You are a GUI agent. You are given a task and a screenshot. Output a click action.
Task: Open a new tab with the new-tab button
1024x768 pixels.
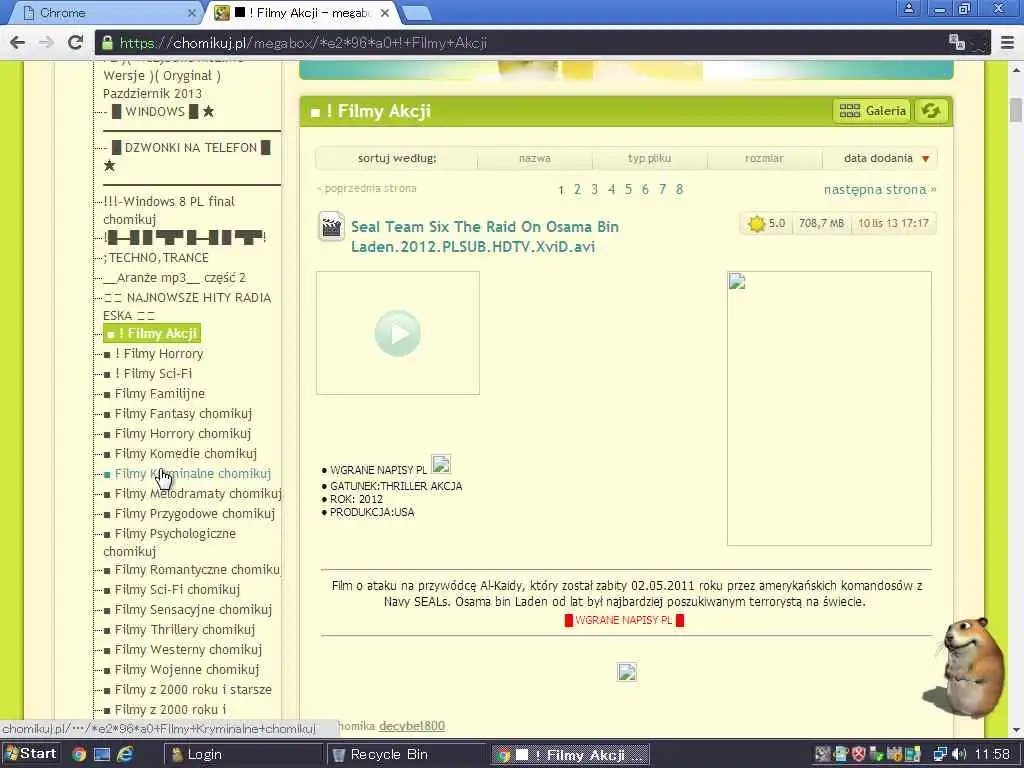415,12
